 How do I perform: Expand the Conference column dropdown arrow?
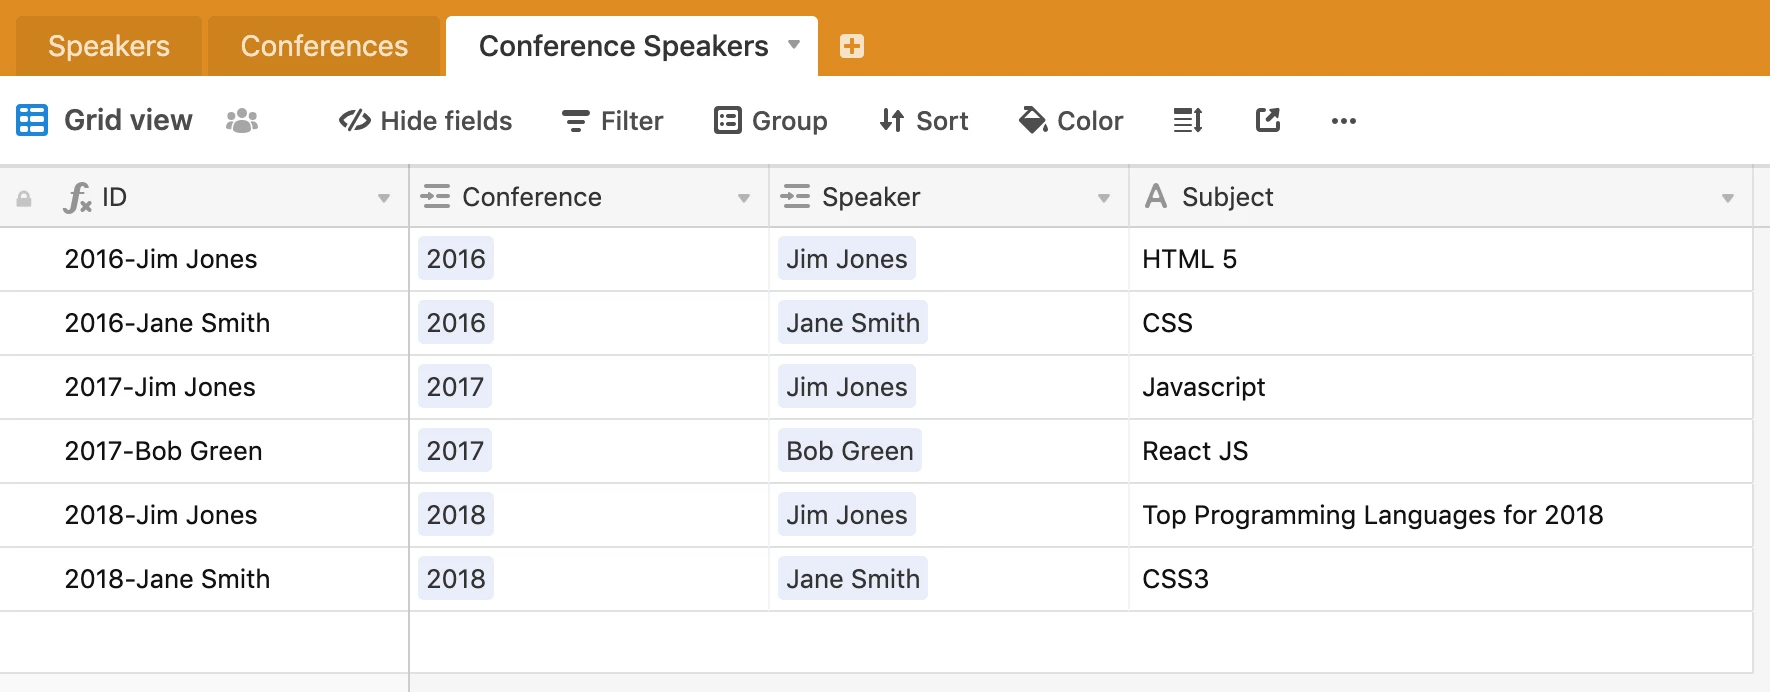(x=744, y=198)
